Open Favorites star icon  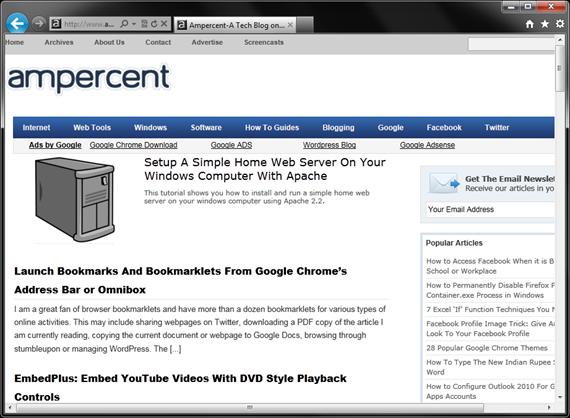tap(545, 24)
